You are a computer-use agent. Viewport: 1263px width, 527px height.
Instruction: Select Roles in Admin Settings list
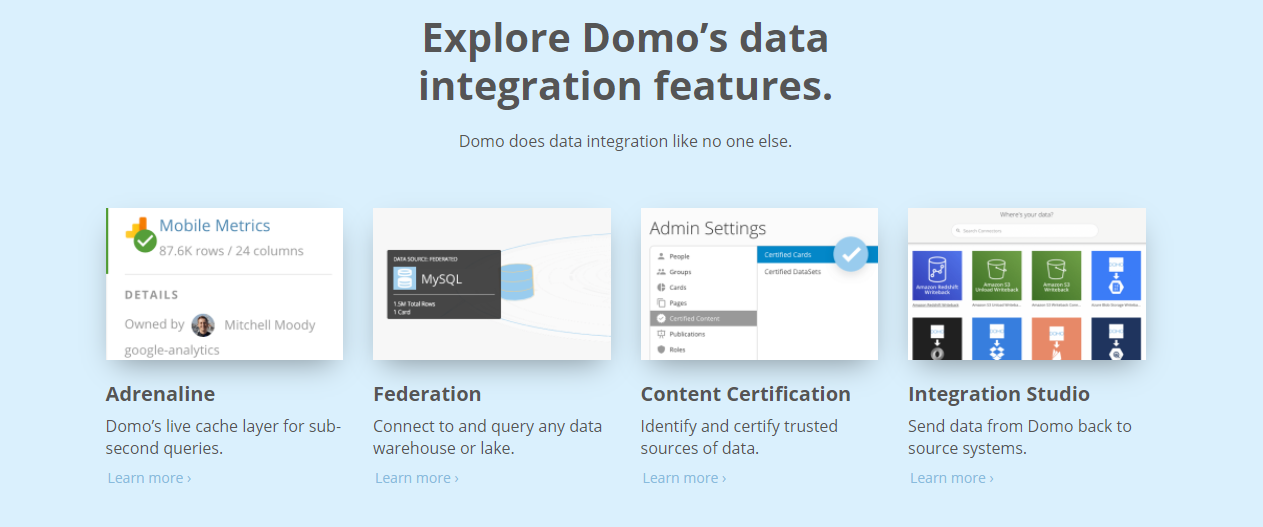[704, 350]
